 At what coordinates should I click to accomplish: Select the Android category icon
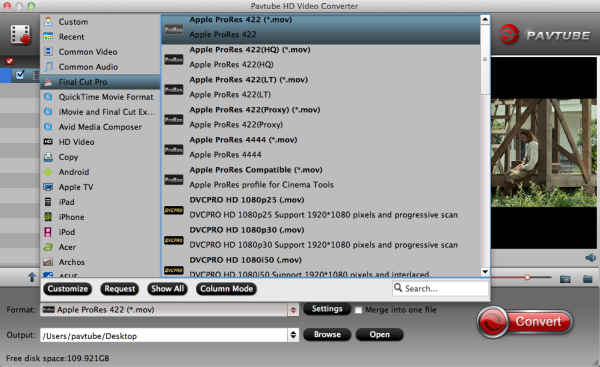[48, 172]
